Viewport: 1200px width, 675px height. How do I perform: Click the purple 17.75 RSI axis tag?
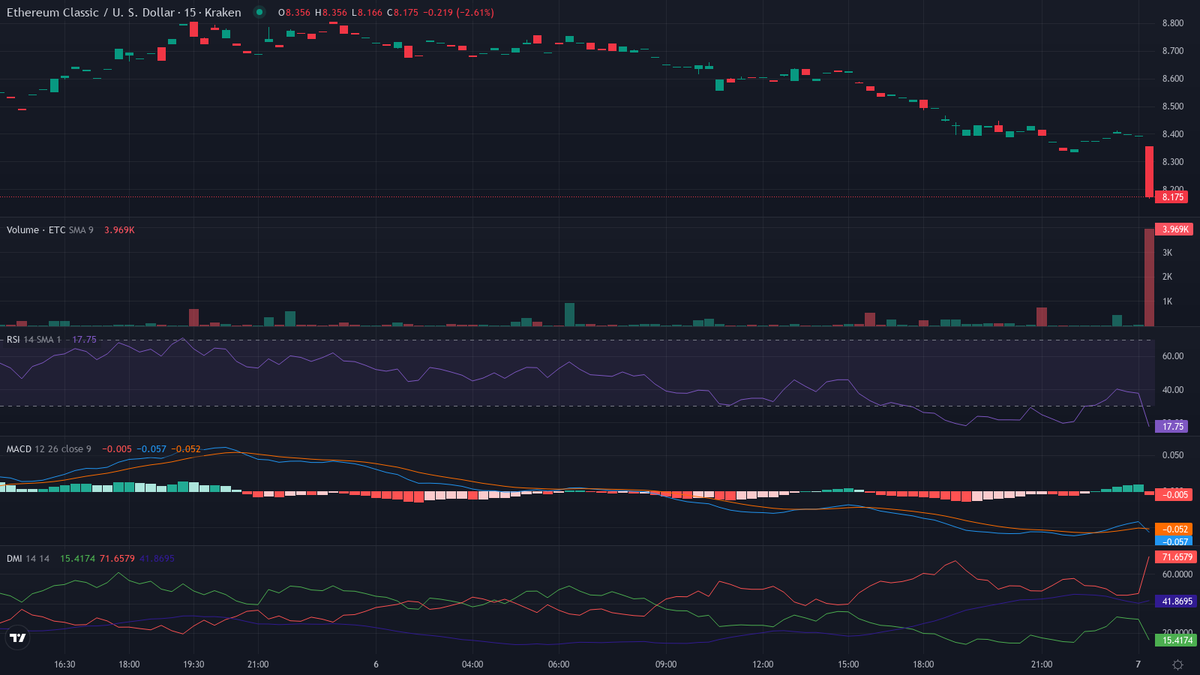(x=1171, y=426)
